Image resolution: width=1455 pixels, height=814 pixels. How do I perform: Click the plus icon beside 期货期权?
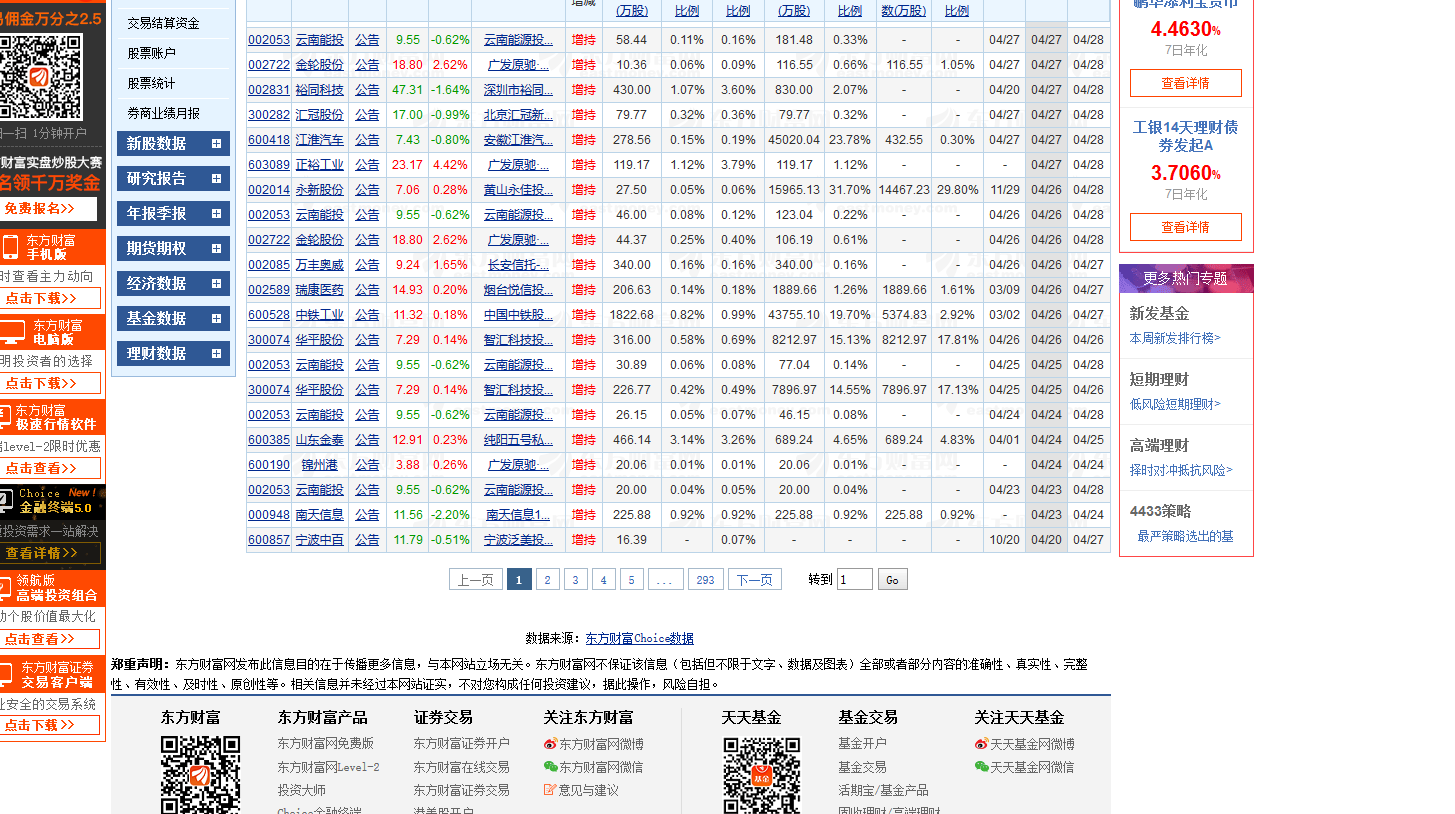(216, 249)
